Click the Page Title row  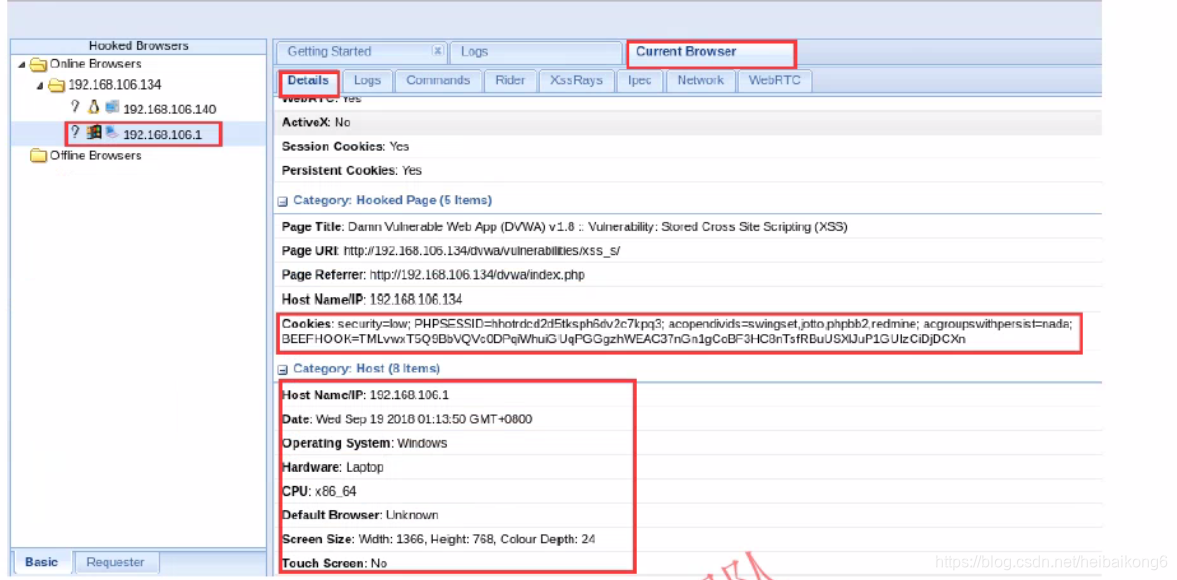pos(688,227)
